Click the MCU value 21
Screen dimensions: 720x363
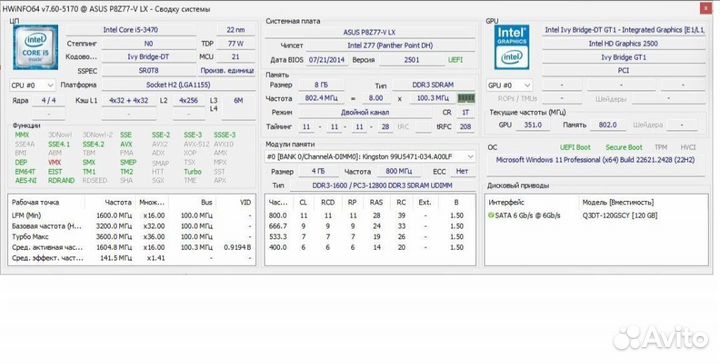coord(236,57)
